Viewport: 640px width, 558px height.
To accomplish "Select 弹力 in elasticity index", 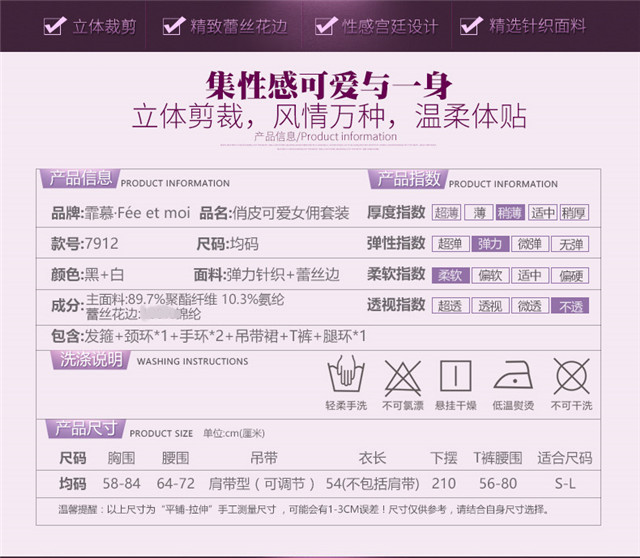I will 490,243.
